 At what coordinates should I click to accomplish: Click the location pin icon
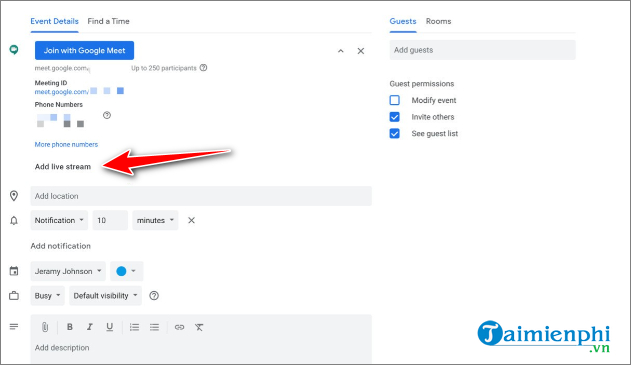[14, 196]
